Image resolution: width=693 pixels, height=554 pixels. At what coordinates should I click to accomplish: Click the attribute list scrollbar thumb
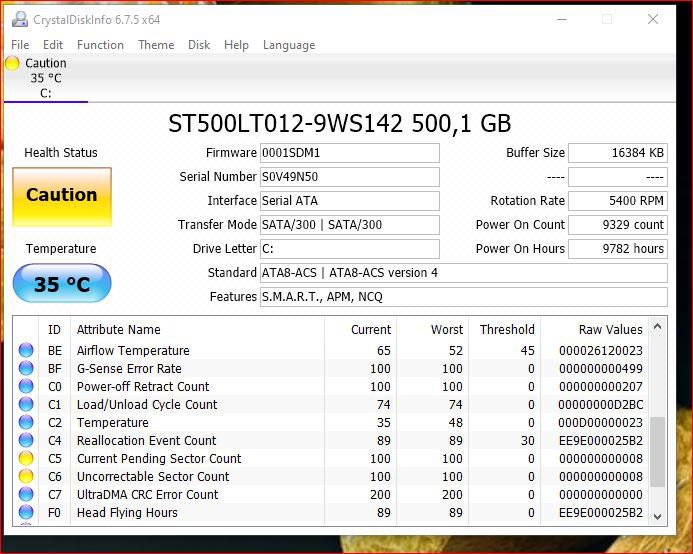(x=657, y=451)
